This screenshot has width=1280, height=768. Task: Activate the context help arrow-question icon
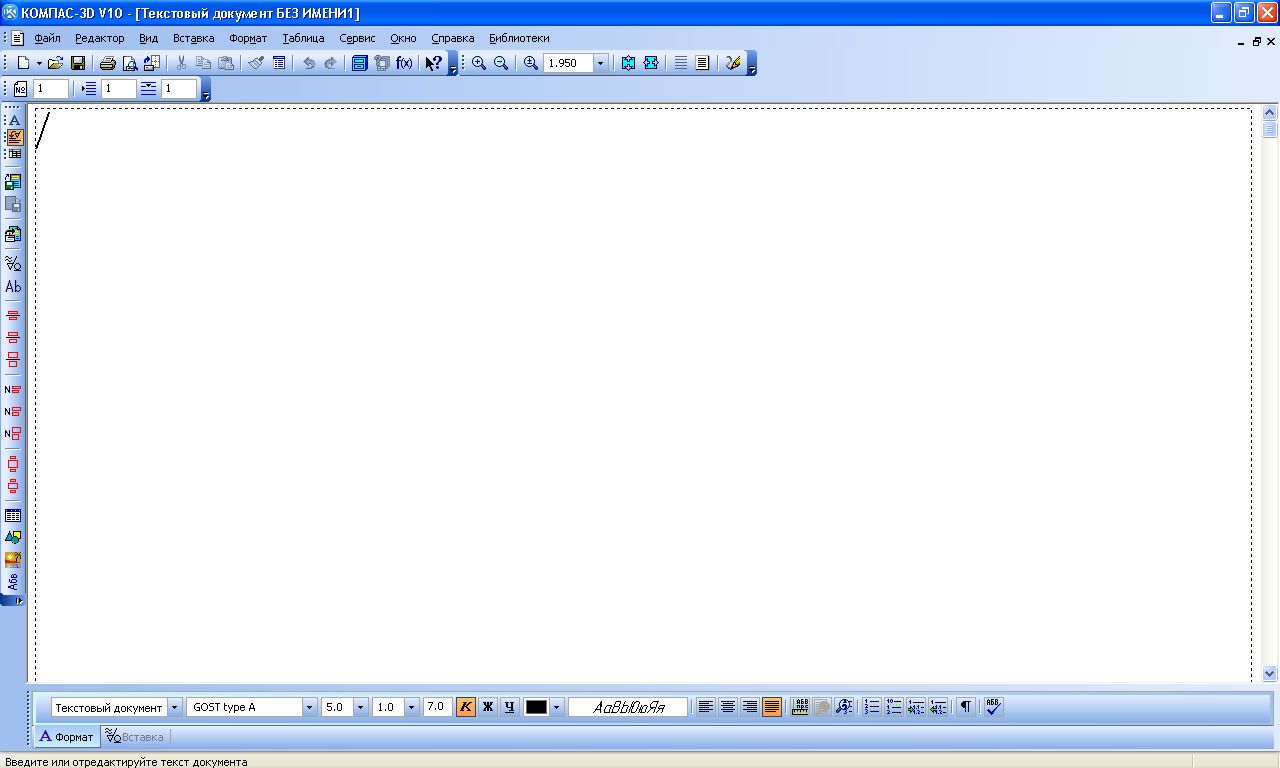tap(433, 63)
